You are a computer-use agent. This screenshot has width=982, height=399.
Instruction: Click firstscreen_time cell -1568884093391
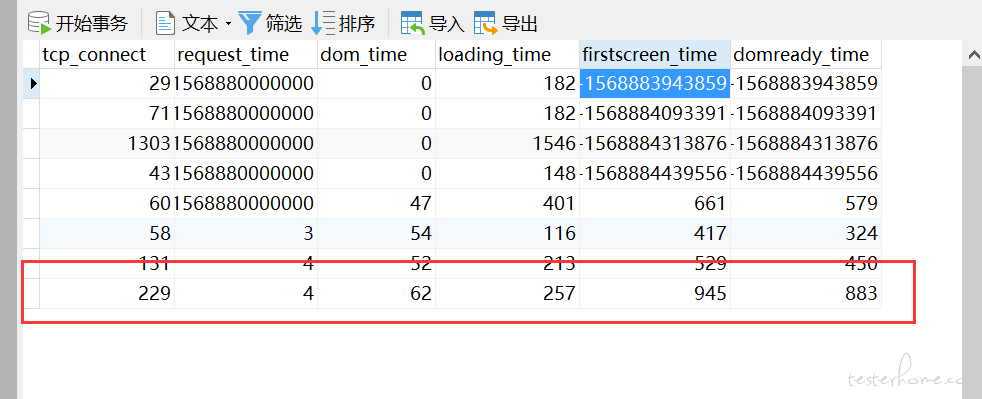(655, 113)
